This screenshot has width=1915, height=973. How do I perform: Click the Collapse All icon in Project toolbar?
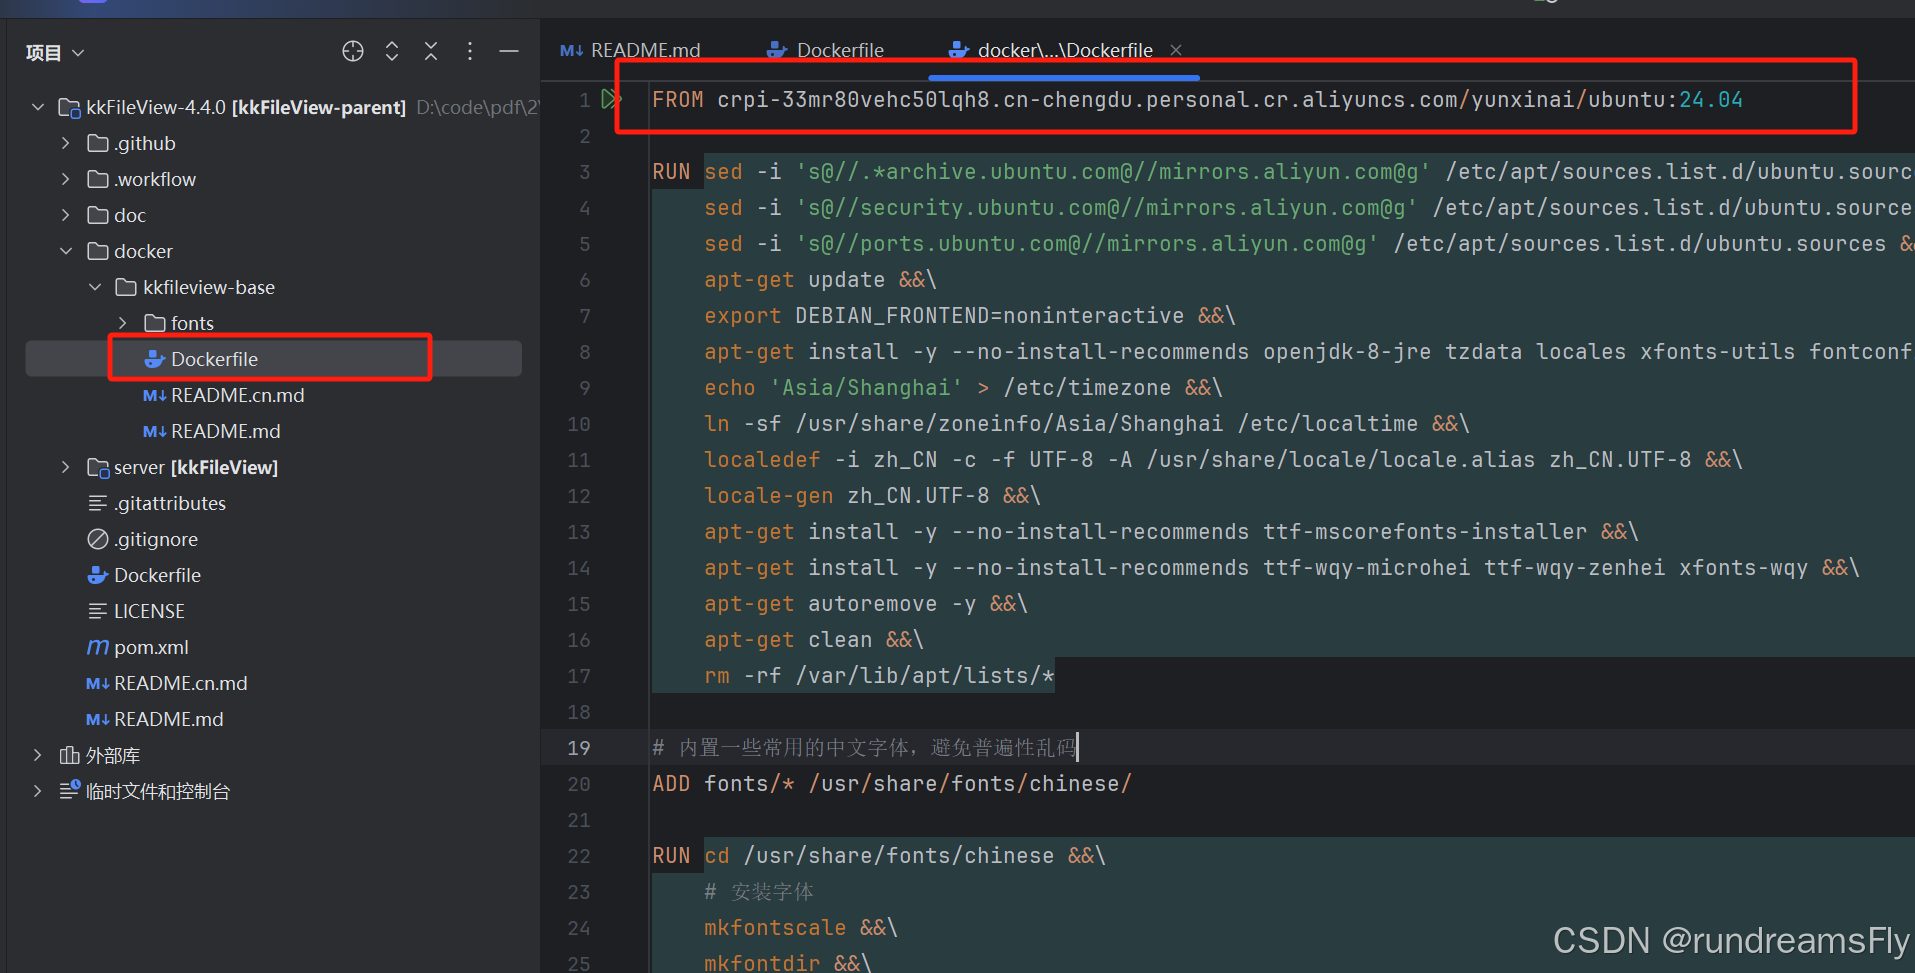(430, 51)
